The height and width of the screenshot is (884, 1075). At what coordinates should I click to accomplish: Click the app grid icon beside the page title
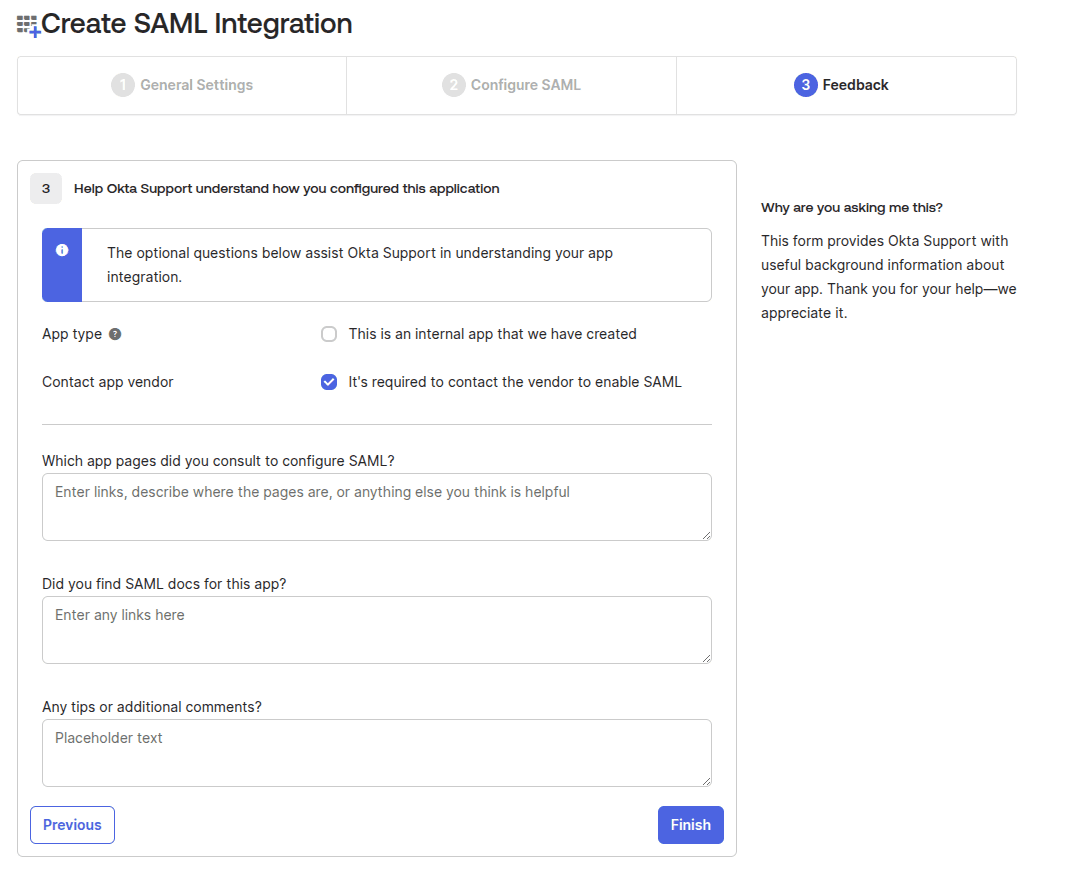coord(28,25)
